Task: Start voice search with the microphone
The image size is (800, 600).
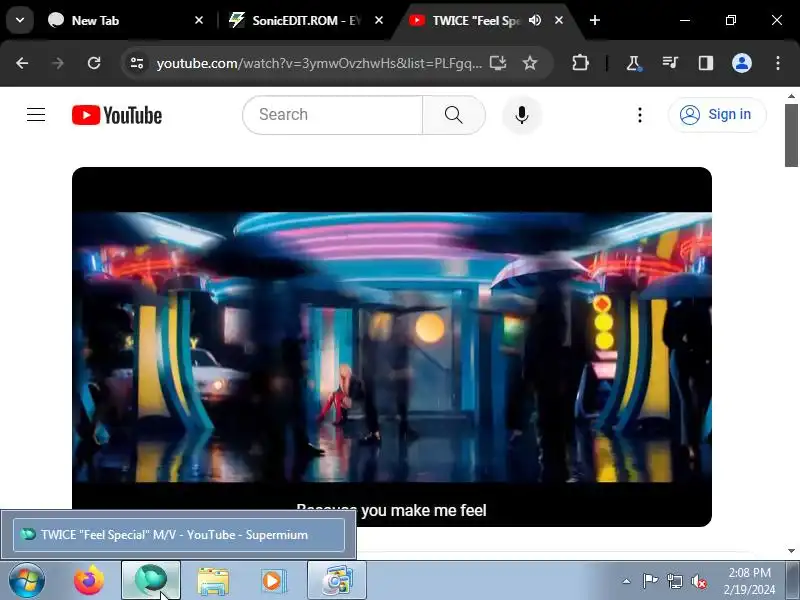Action: 521,115
